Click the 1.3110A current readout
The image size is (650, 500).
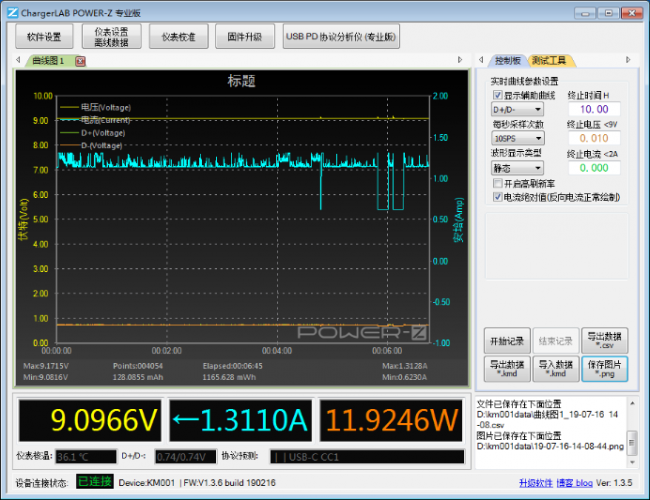[x=240, y=420]
